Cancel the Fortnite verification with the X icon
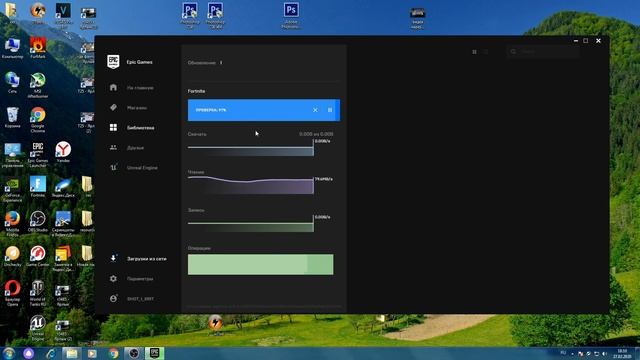This screenshot has width=640, height=360. [315, 110]
